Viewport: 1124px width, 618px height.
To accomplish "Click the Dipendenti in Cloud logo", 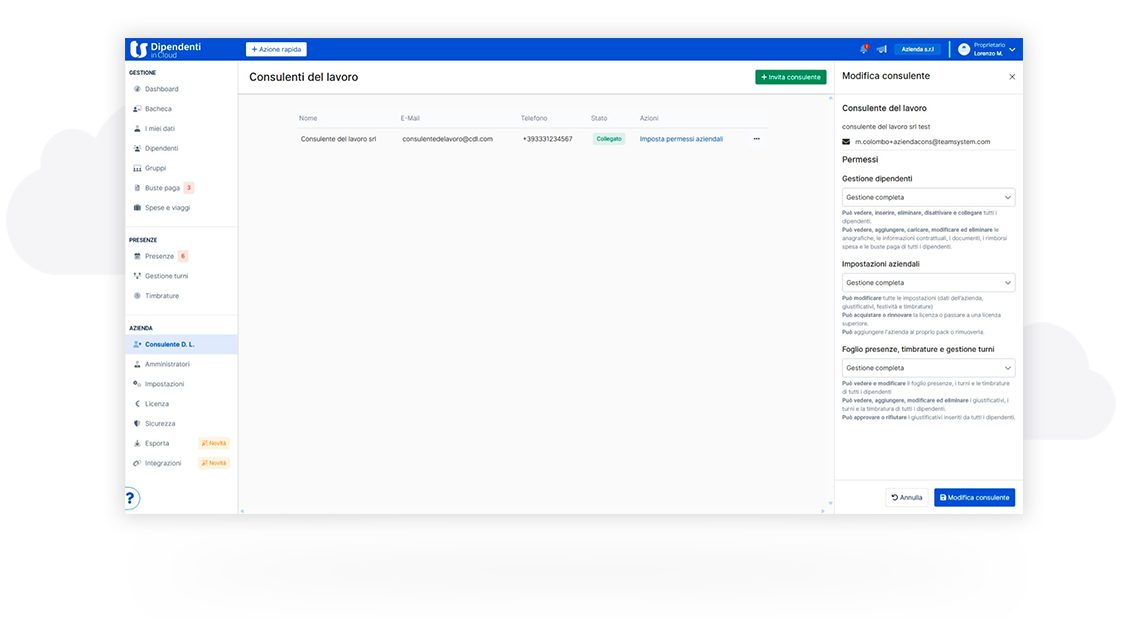I will [166, 49].
